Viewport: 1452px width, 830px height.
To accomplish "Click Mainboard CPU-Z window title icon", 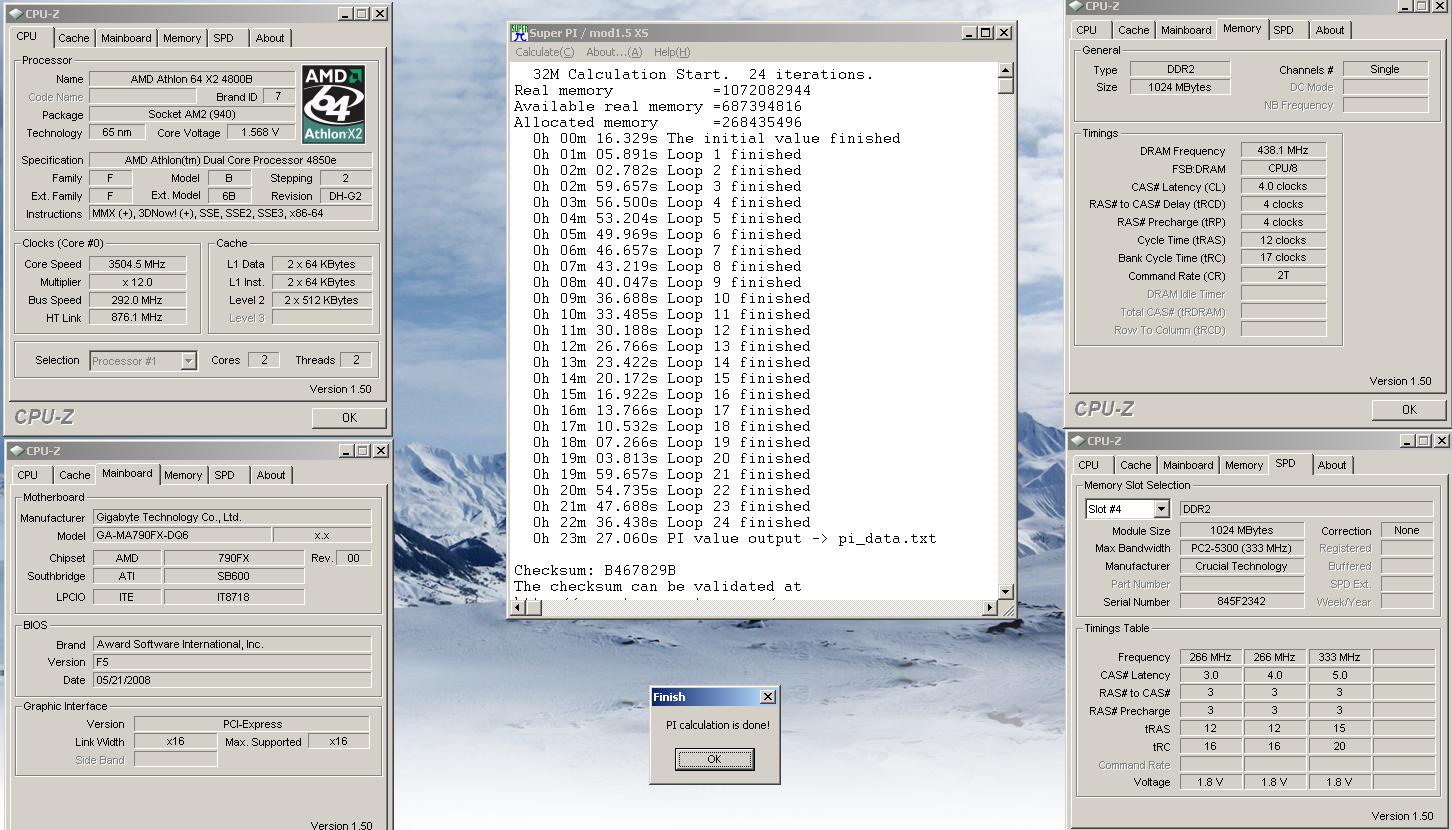I will click(17, 451).
